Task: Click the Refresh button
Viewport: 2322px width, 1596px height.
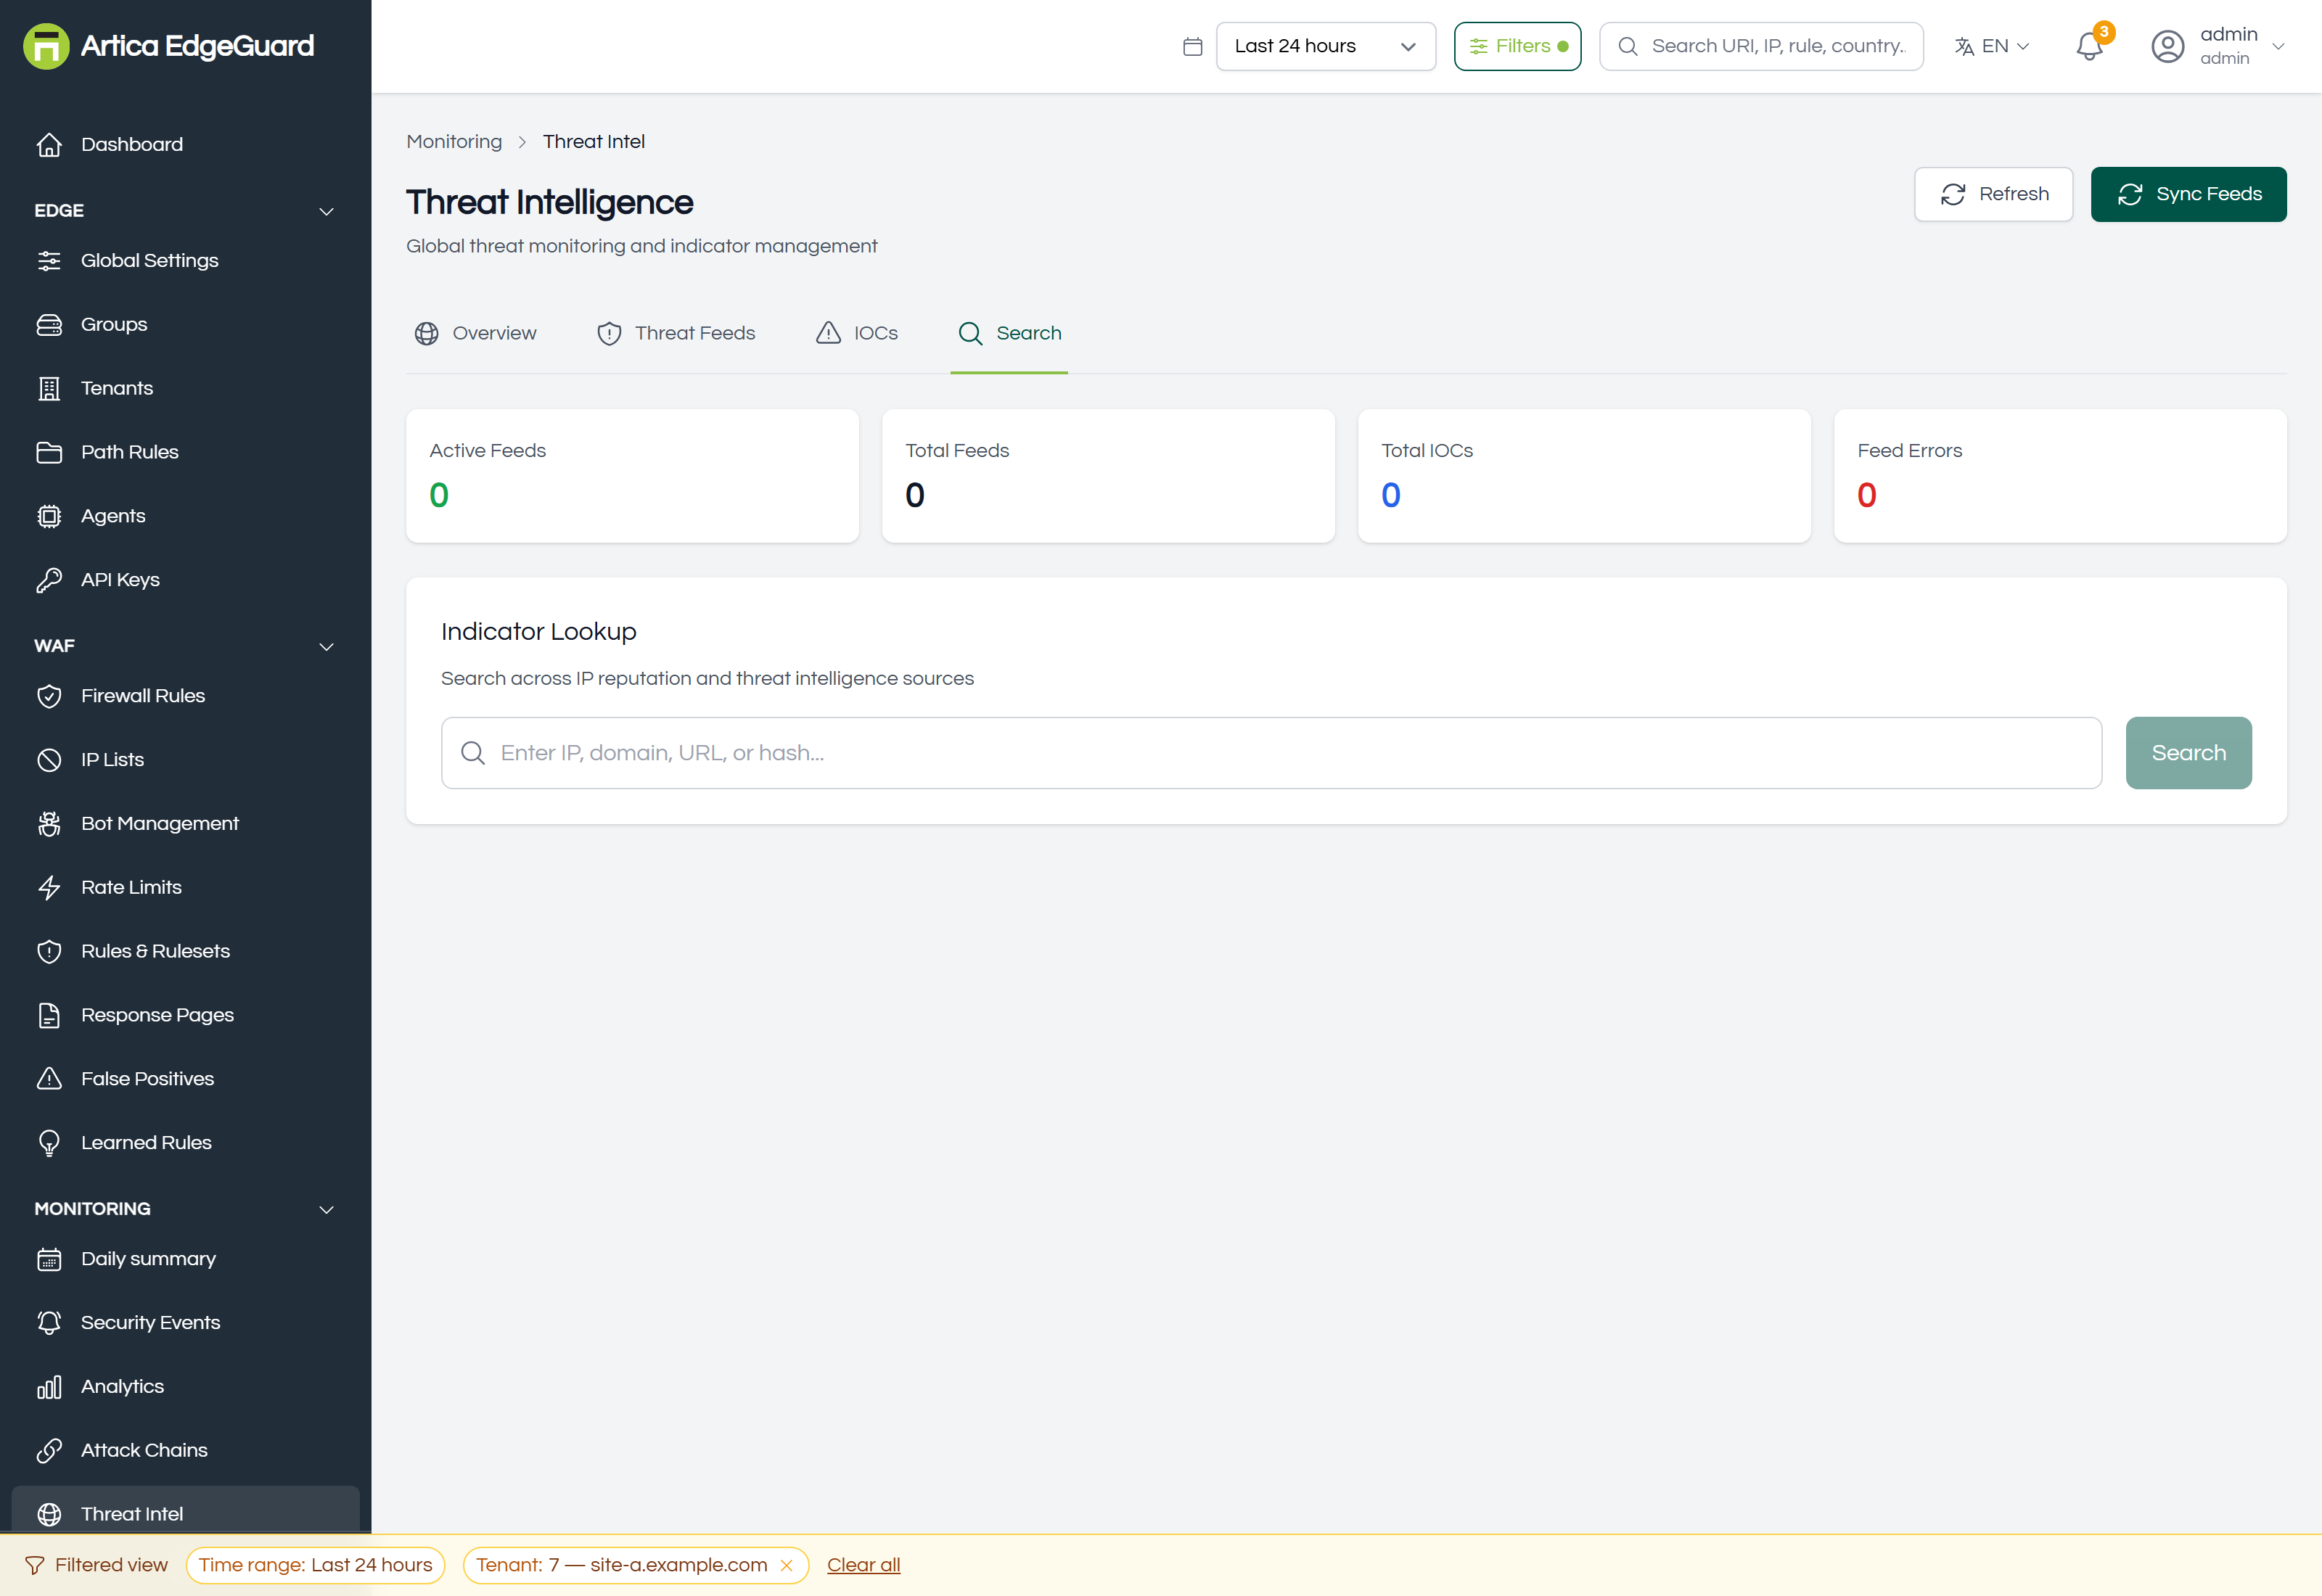Action: tap(1993, 194)
